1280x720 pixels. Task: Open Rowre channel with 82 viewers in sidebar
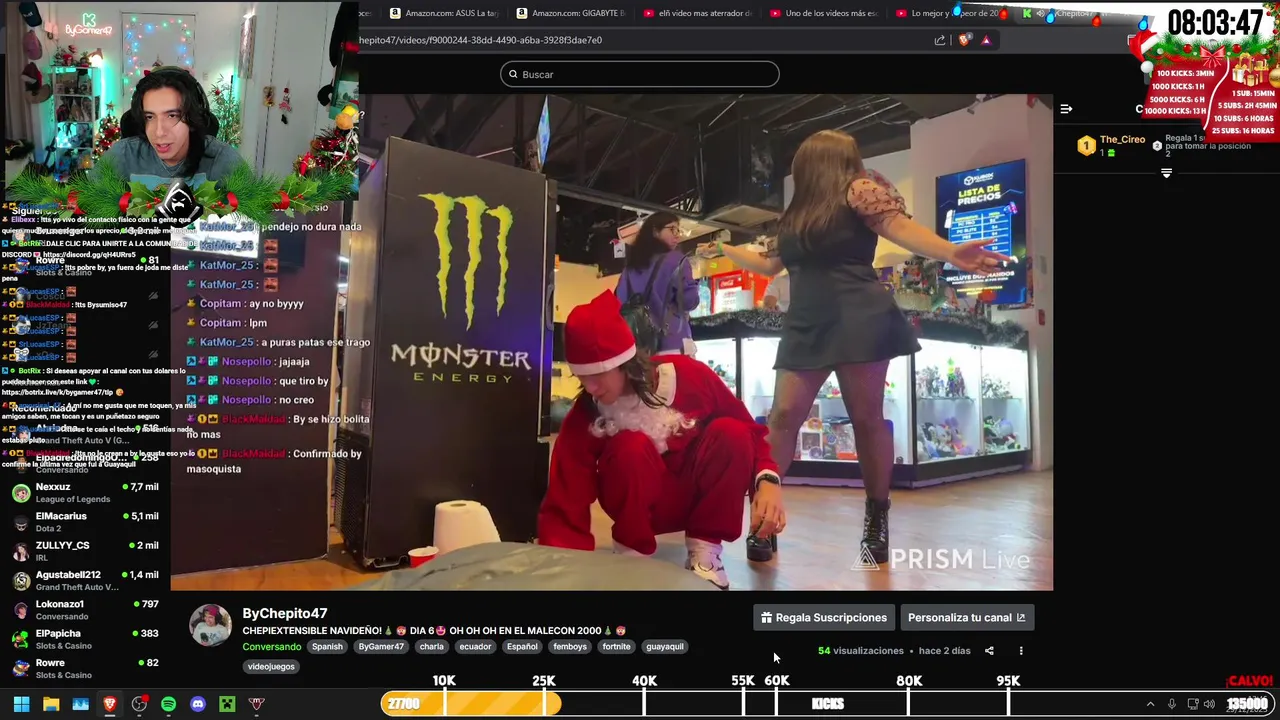tap(85, 668)
